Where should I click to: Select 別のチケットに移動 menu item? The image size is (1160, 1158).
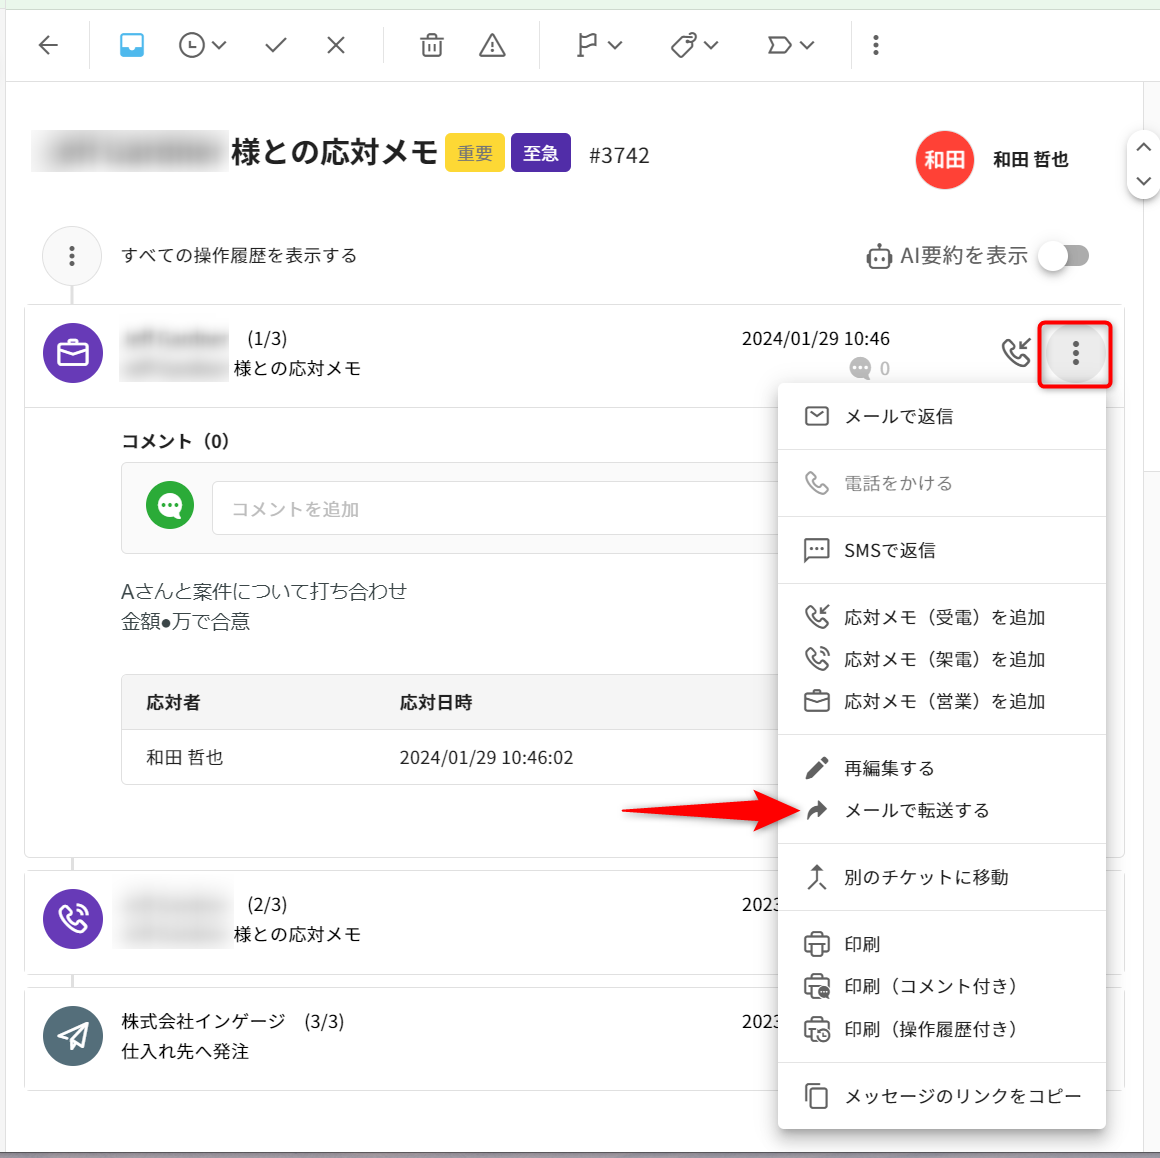(925, 877)
